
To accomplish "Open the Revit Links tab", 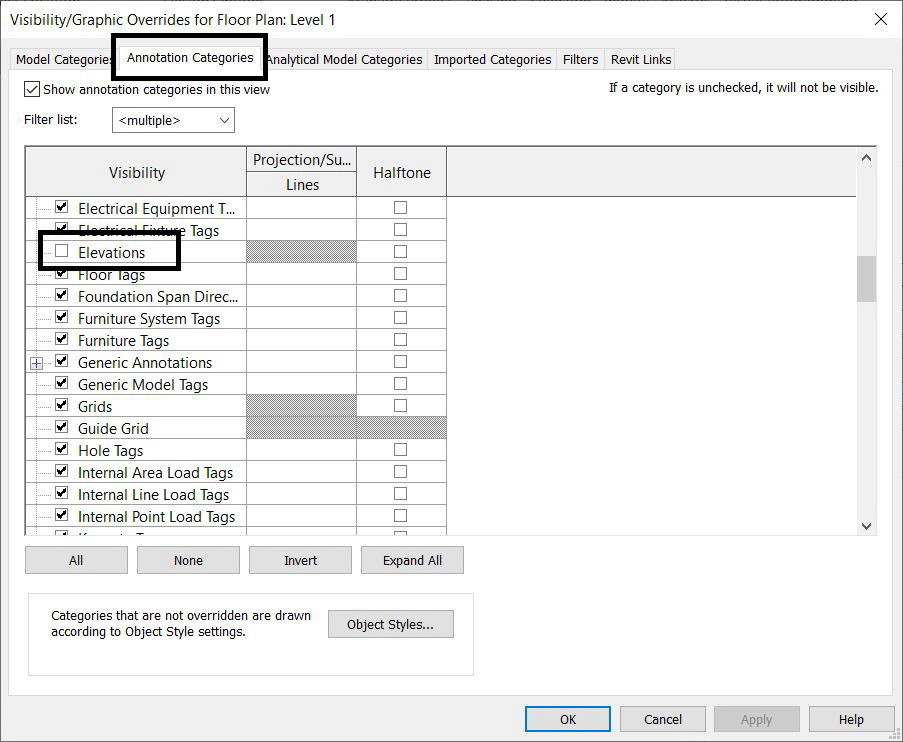I will [x=641, y=59].
